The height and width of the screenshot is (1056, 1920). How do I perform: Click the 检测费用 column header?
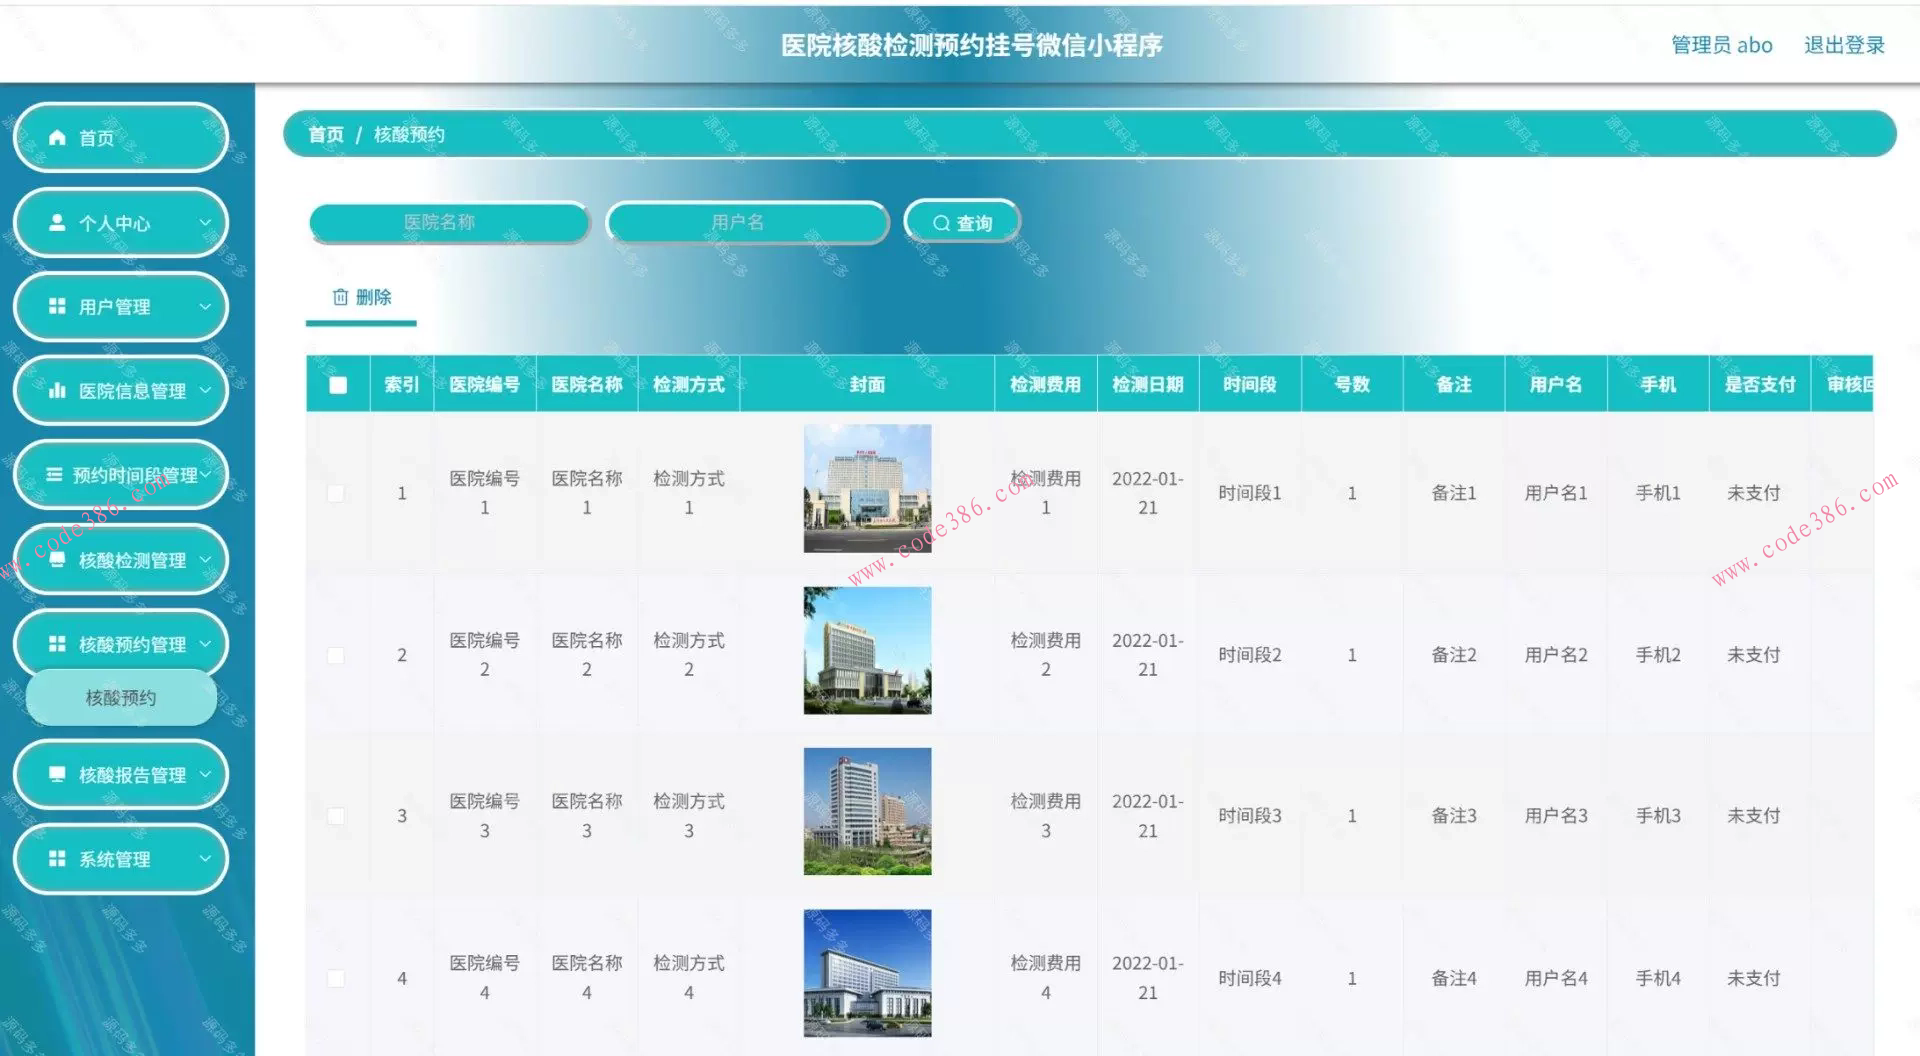pyautogui.click(x=1045, y=384)
